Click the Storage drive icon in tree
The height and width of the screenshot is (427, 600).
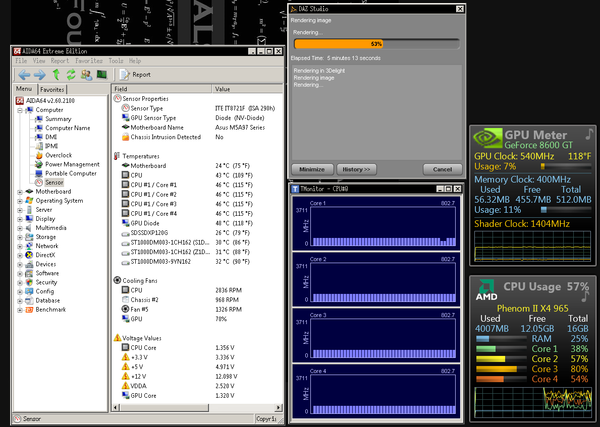(x=29, y=237)
